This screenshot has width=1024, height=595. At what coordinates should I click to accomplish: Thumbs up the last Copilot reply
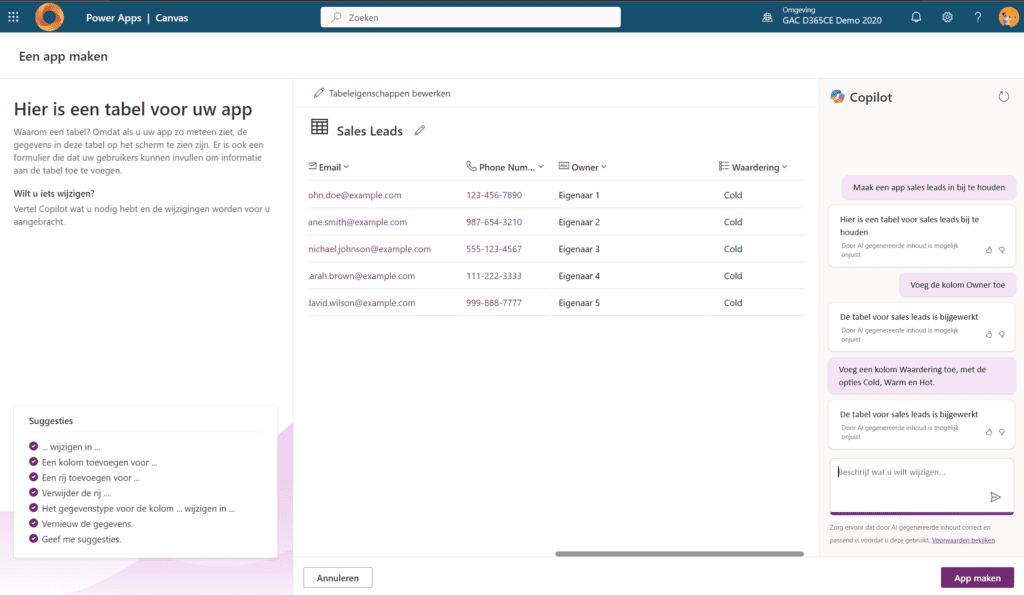pos(989,432)
